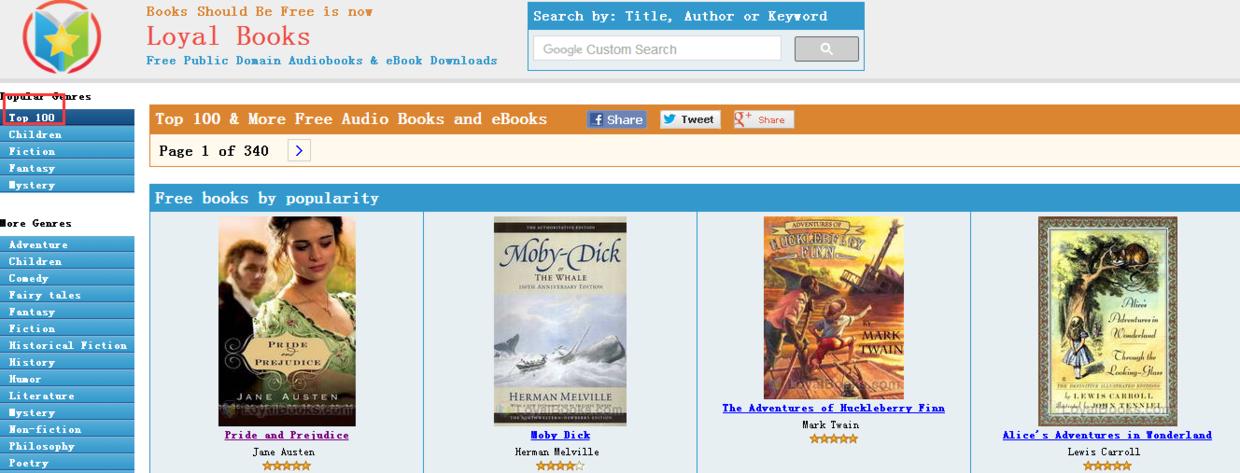Focus the Google Custom Search field
Screen dimensions: 1240x473
(x=657, y=48)
